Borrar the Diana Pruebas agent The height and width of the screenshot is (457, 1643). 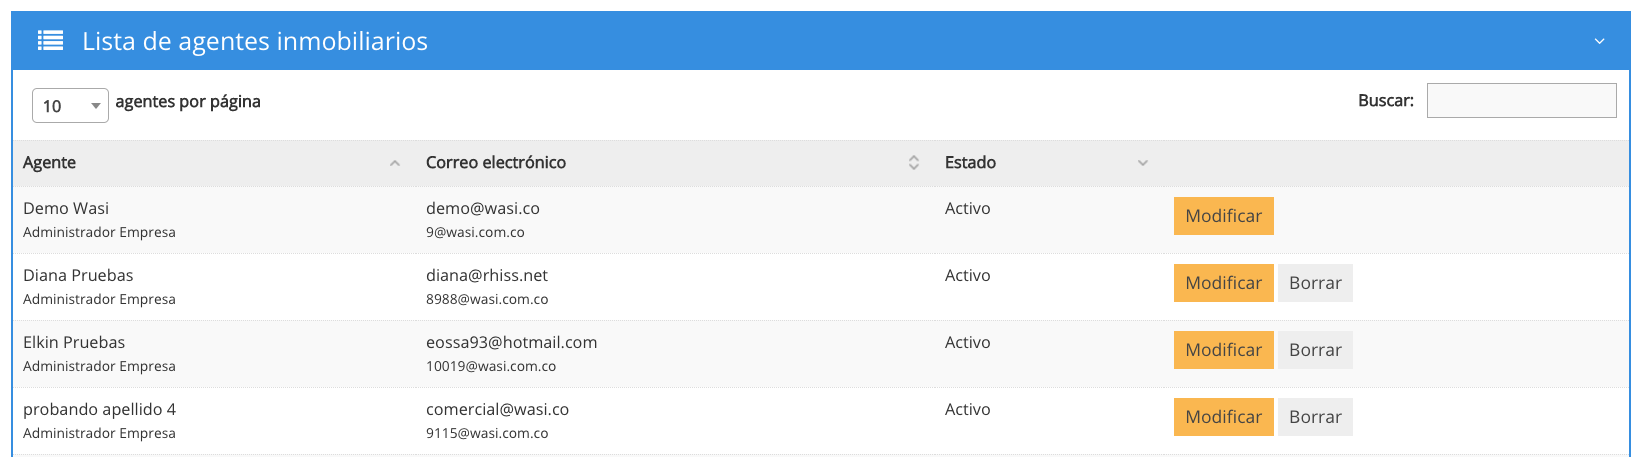pos(1315,283)
